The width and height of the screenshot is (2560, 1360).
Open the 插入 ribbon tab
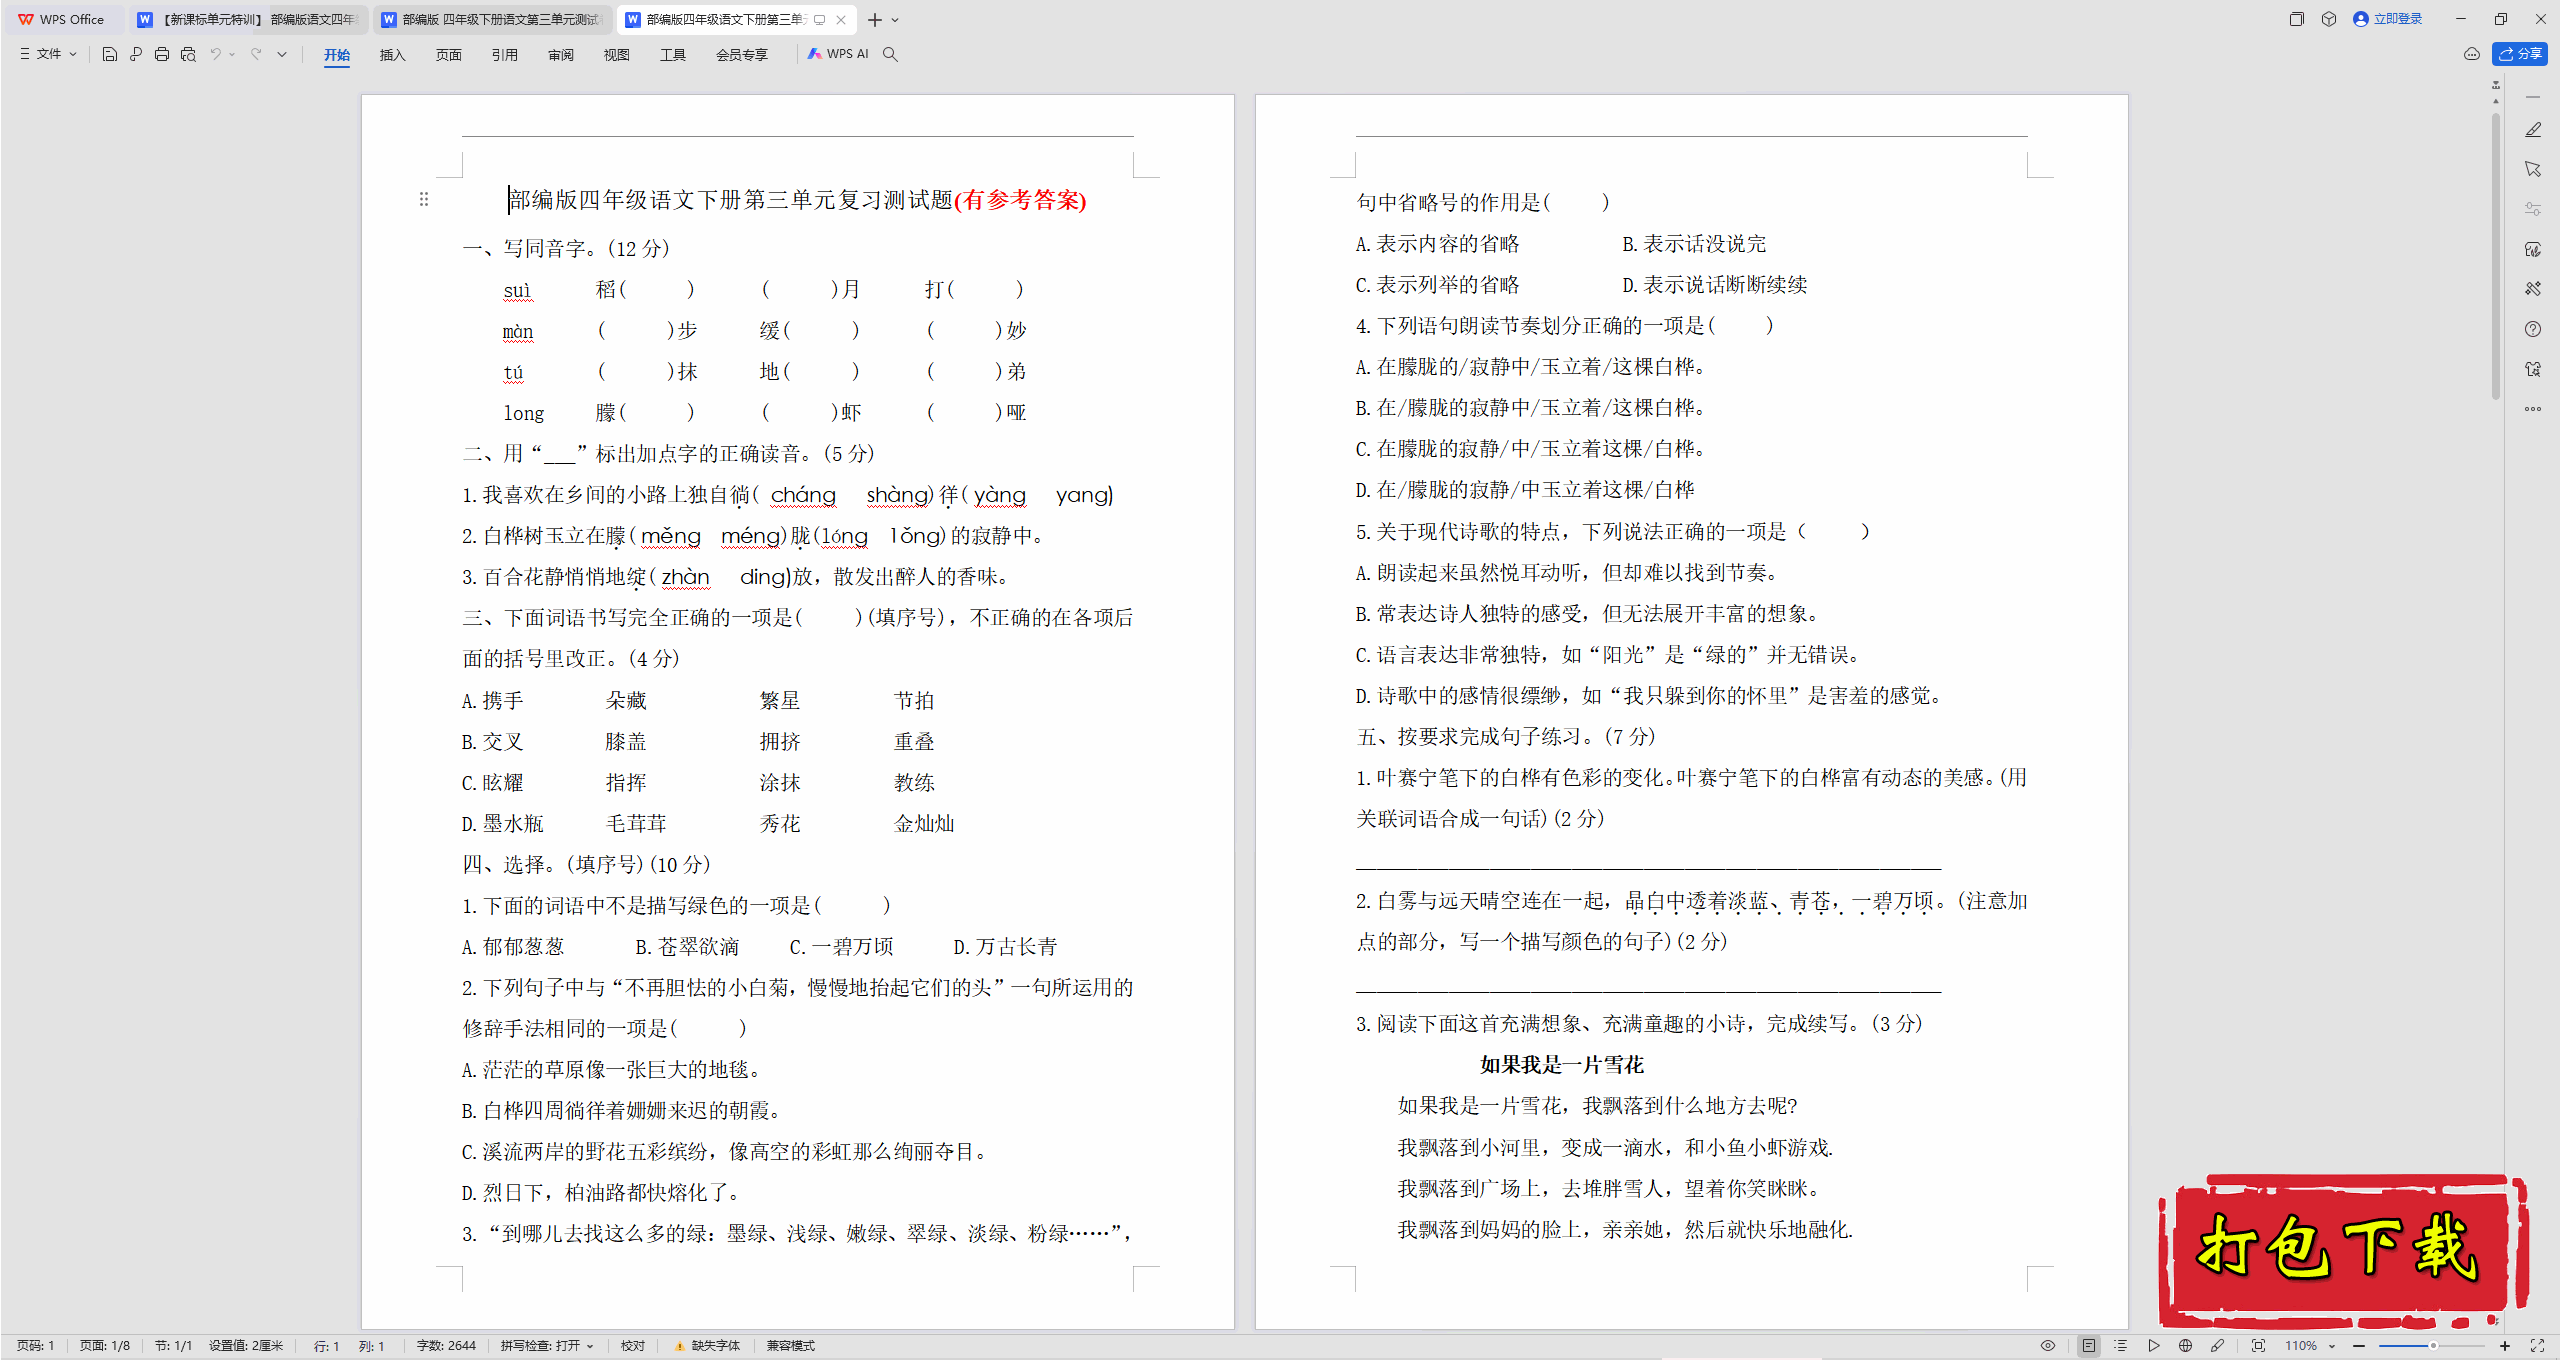(393, 55)
